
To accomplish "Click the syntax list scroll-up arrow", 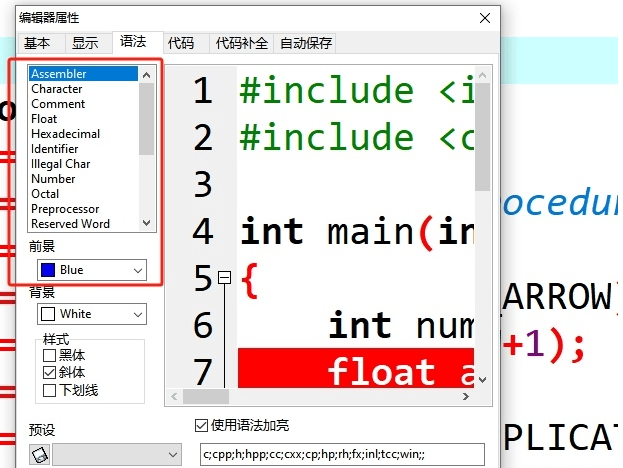I will pos(147,74).
